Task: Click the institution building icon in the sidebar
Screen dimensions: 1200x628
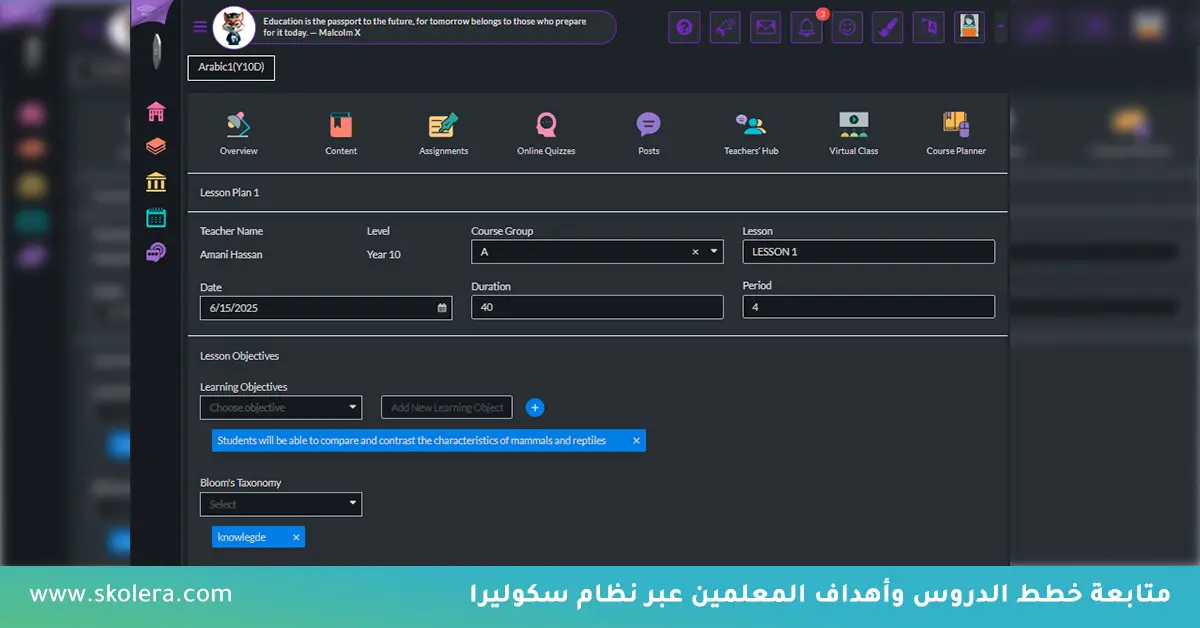Action: (156, 181)
